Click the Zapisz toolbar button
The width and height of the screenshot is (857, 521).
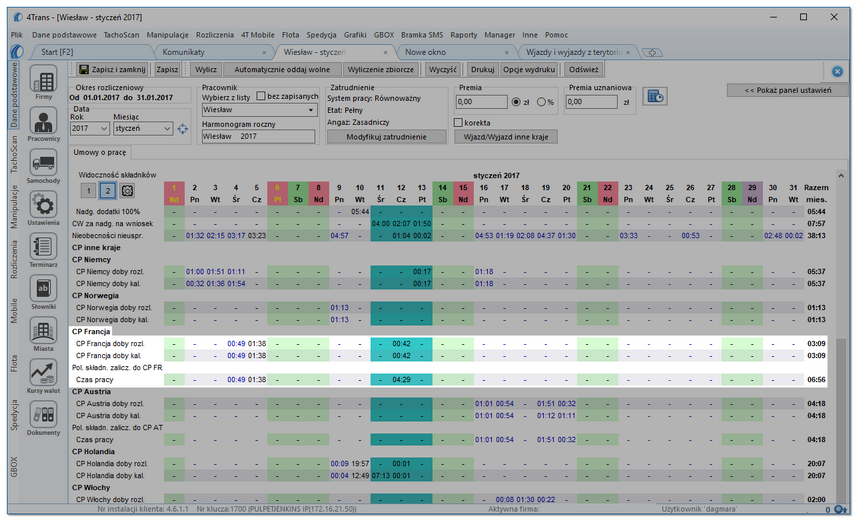(x=167, y=70)
